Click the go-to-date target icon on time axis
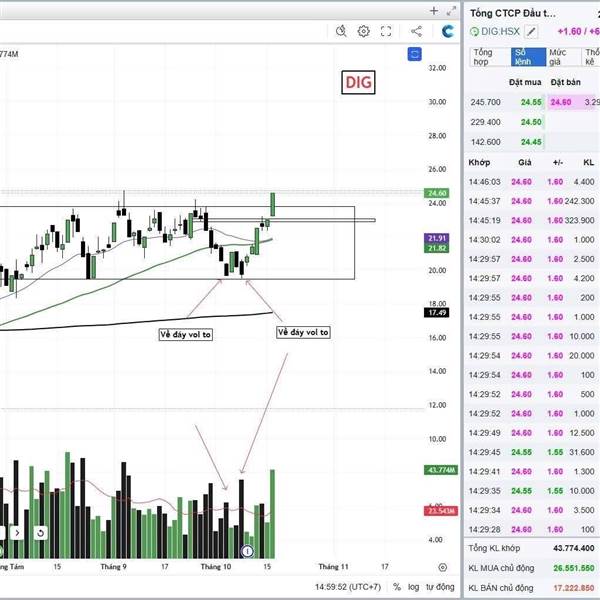 (x=442, y=567)
